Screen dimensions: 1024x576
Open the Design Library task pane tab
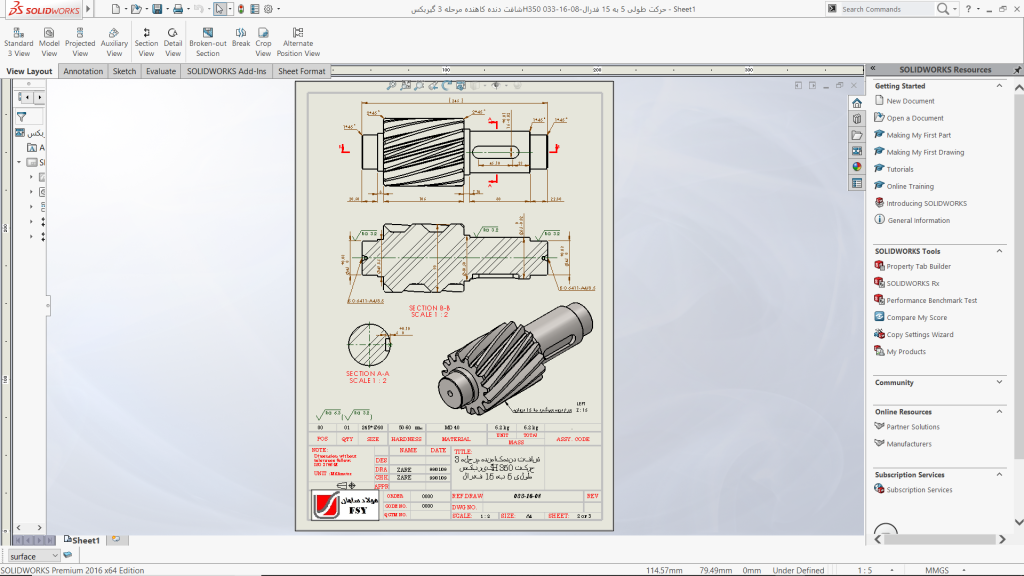[857, 119]
